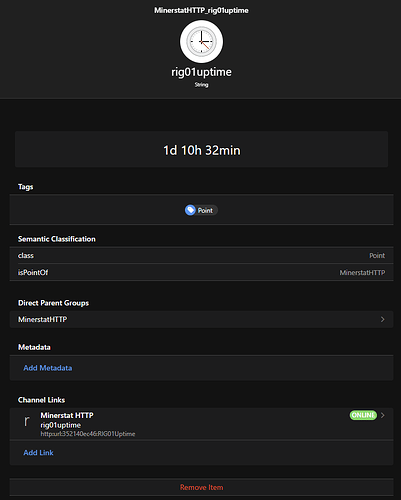Click the red Remove Item button
The image size is (401, 500).
(201, 487)
